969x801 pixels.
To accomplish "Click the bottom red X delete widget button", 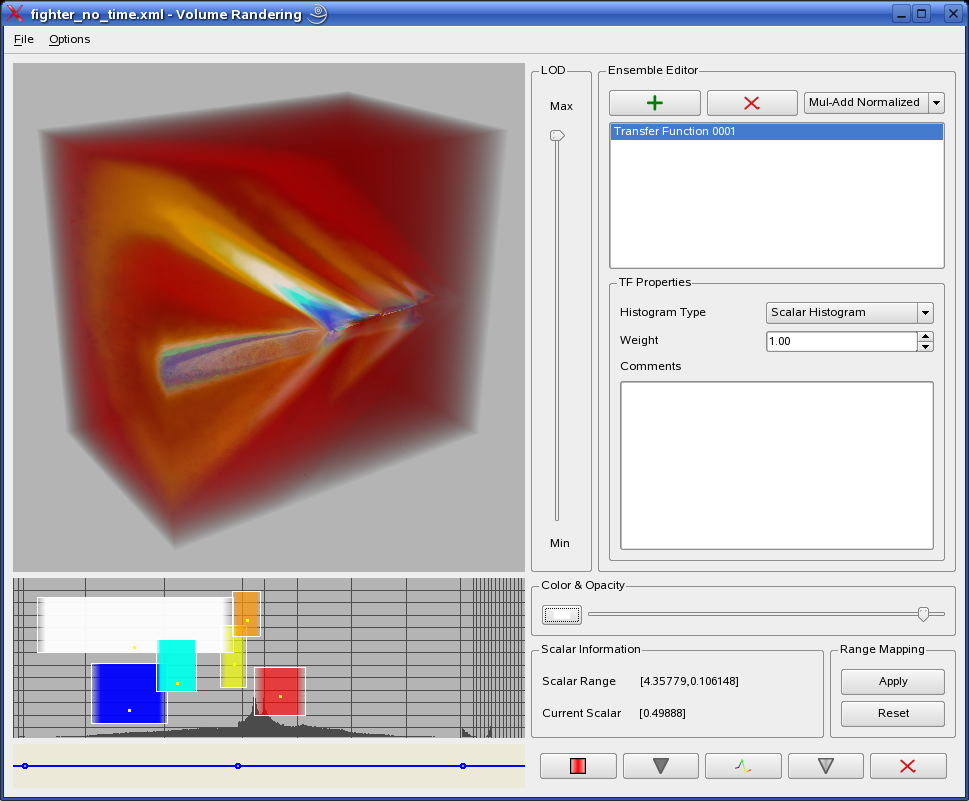I will point(908,766).
